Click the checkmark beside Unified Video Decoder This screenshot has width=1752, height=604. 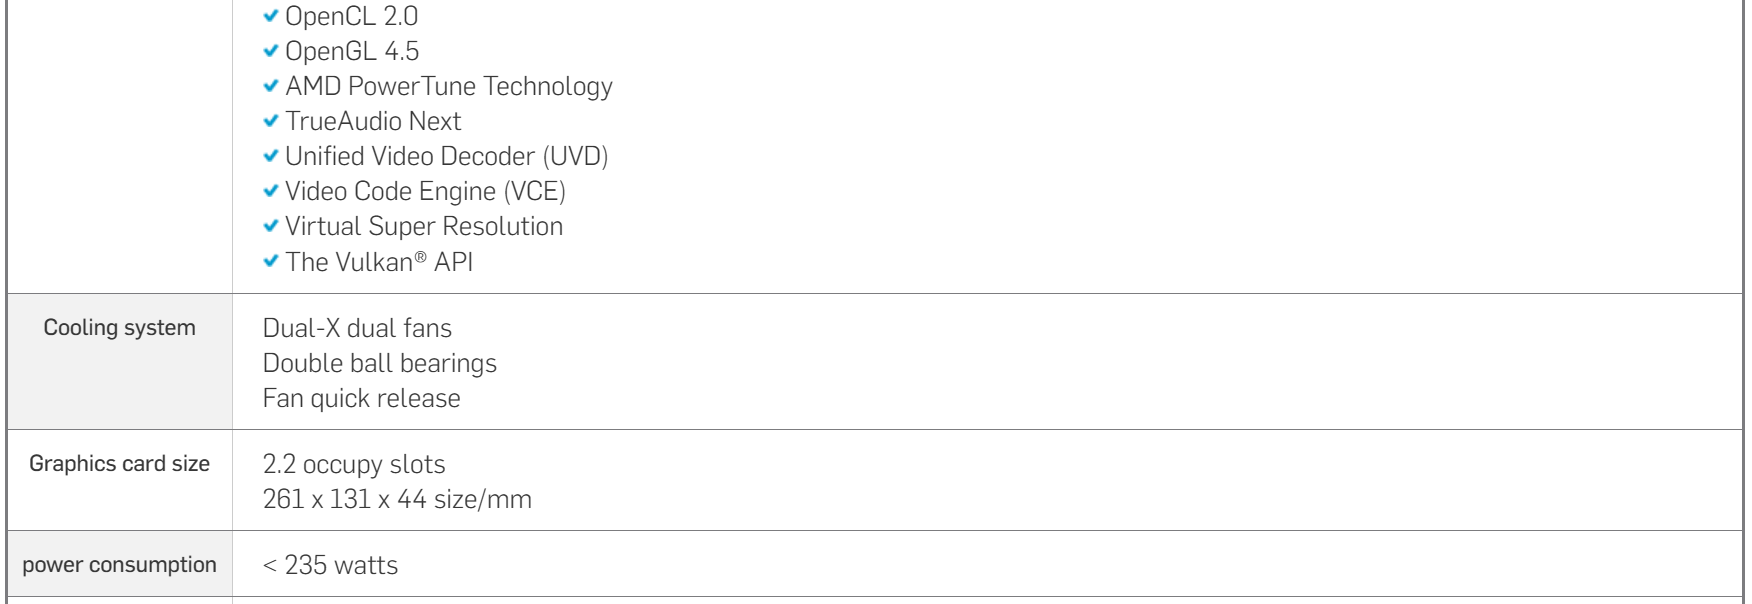[271, 156]
